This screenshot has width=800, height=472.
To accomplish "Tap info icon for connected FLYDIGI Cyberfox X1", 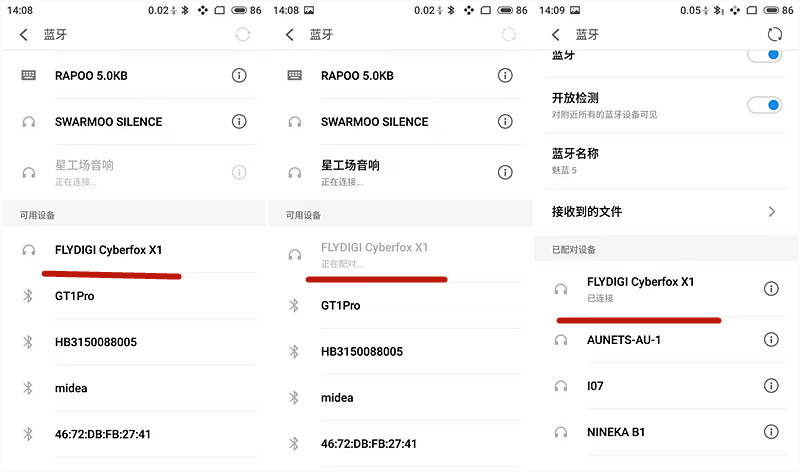I will pyautogui.click(x=771, y=289).
